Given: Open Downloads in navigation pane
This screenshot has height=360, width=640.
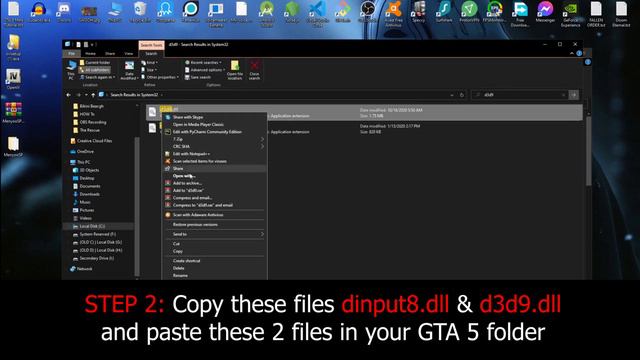Looking at the screenshot, I should (86, 194).
